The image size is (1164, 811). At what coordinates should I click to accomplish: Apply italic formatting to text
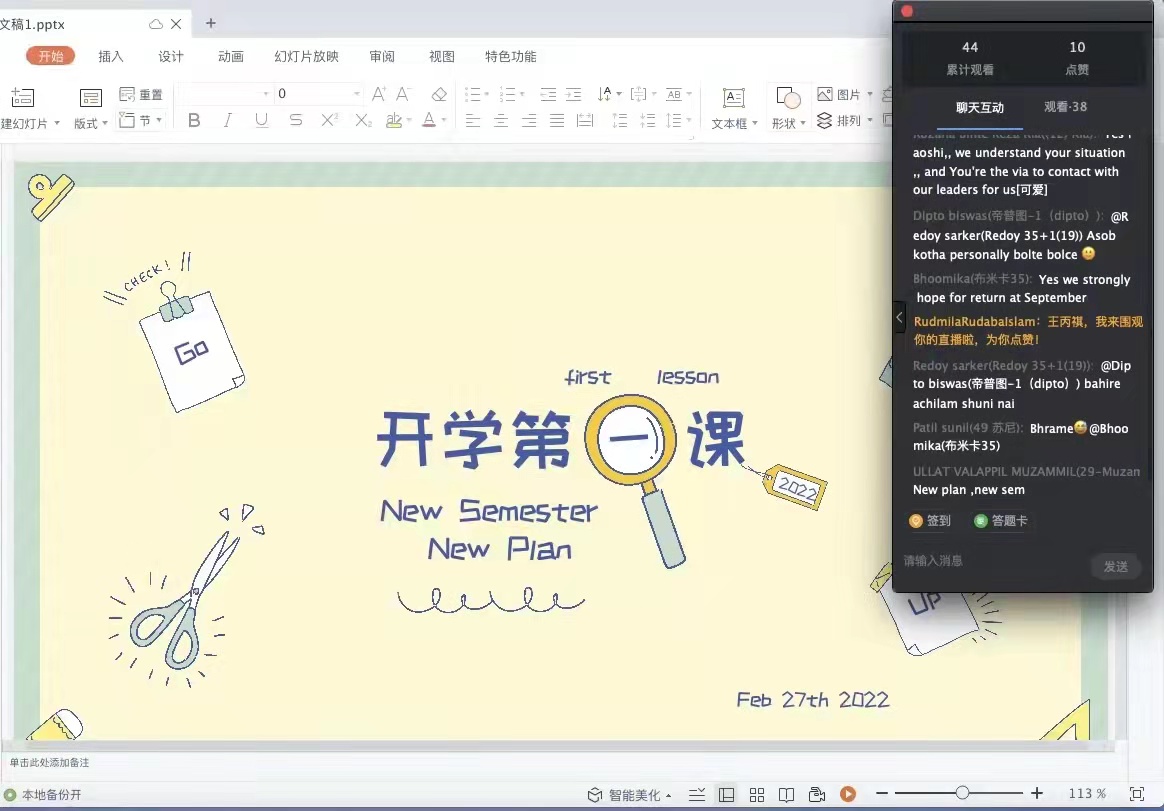coord(228,121)
